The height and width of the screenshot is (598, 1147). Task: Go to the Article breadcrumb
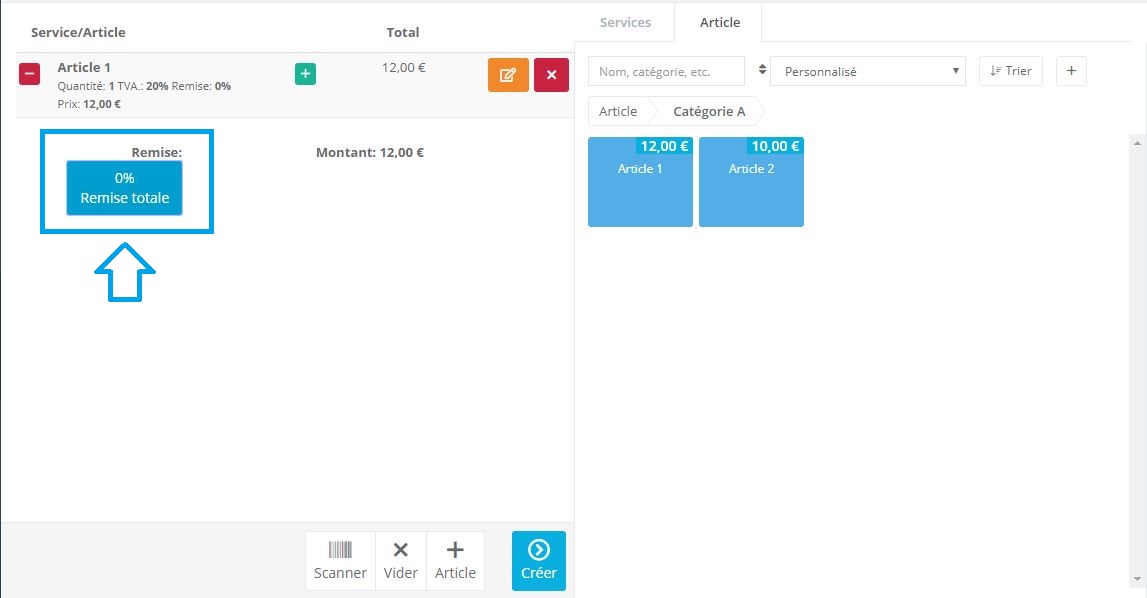pos(618,111)
